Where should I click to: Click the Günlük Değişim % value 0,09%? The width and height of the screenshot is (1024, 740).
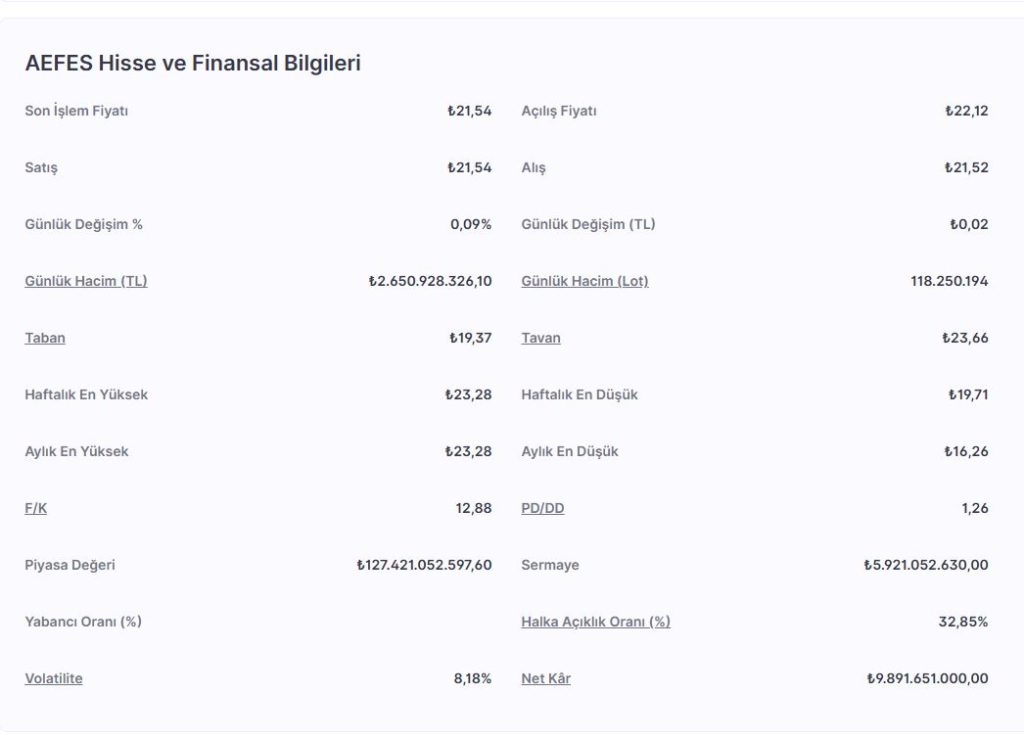click(471, 224)
